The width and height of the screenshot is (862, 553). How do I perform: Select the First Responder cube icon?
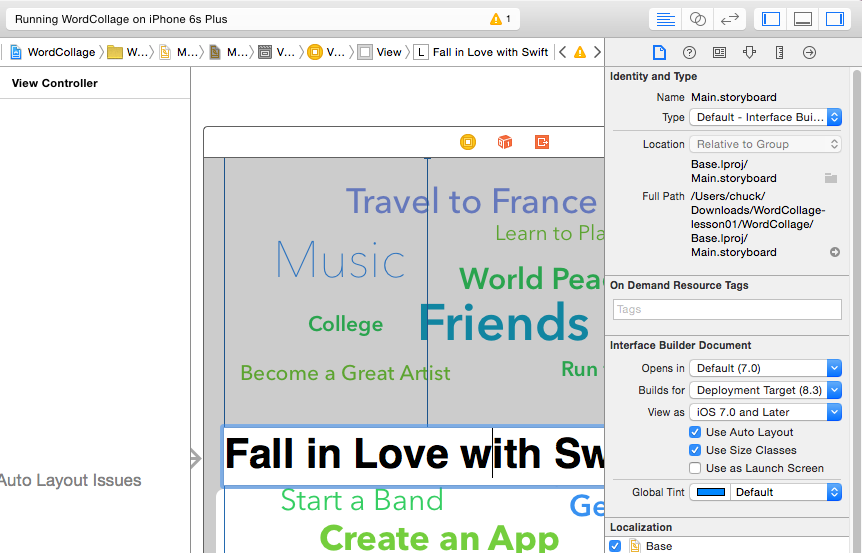(505, 142)
